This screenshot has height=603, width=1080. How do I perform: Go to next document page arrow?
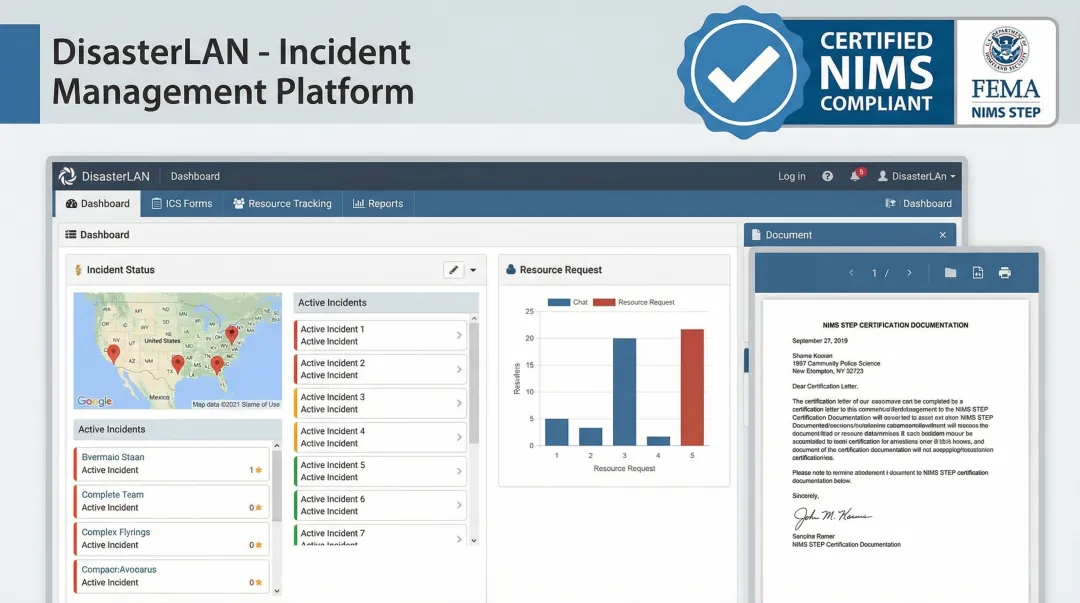click(909, 273)
